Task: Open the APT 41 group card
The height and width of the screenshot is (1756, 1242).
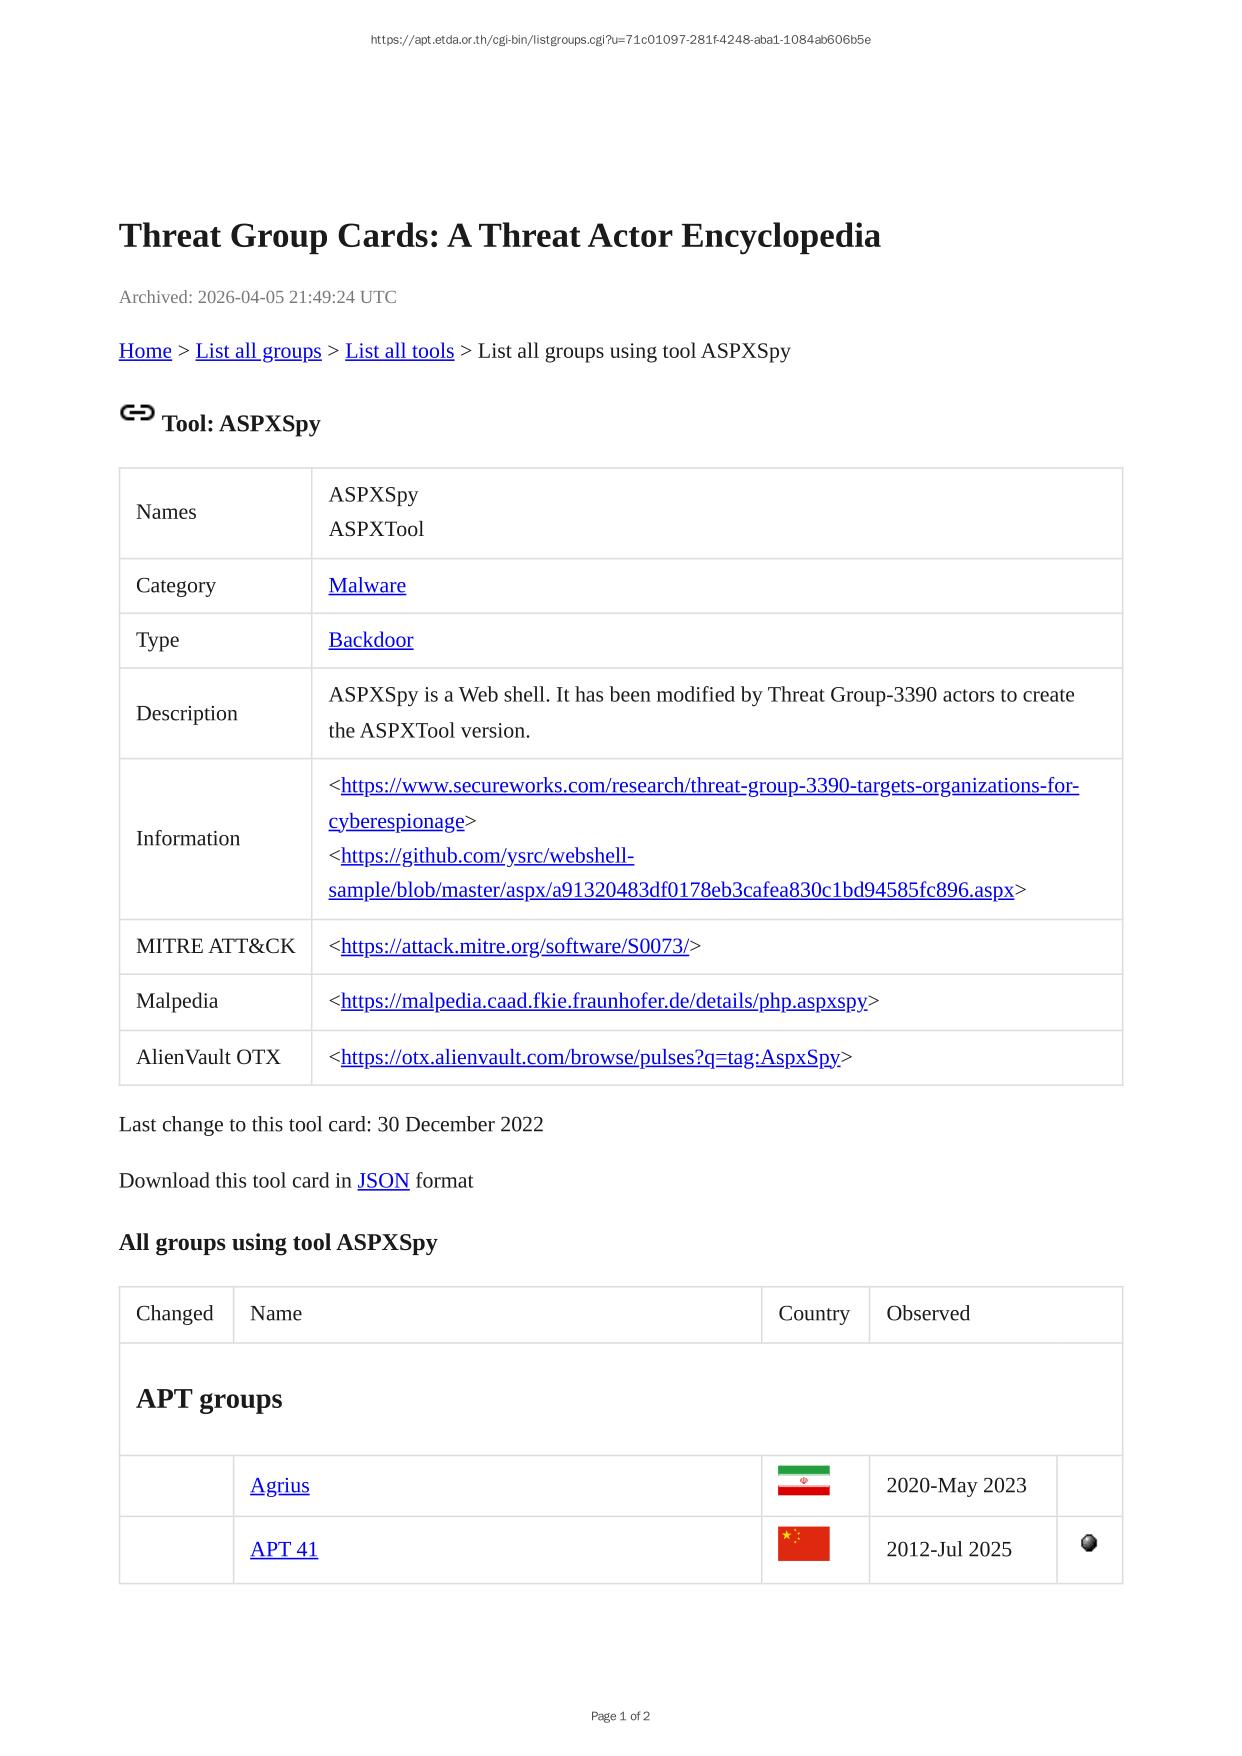Action: (x=283, y=1550)
